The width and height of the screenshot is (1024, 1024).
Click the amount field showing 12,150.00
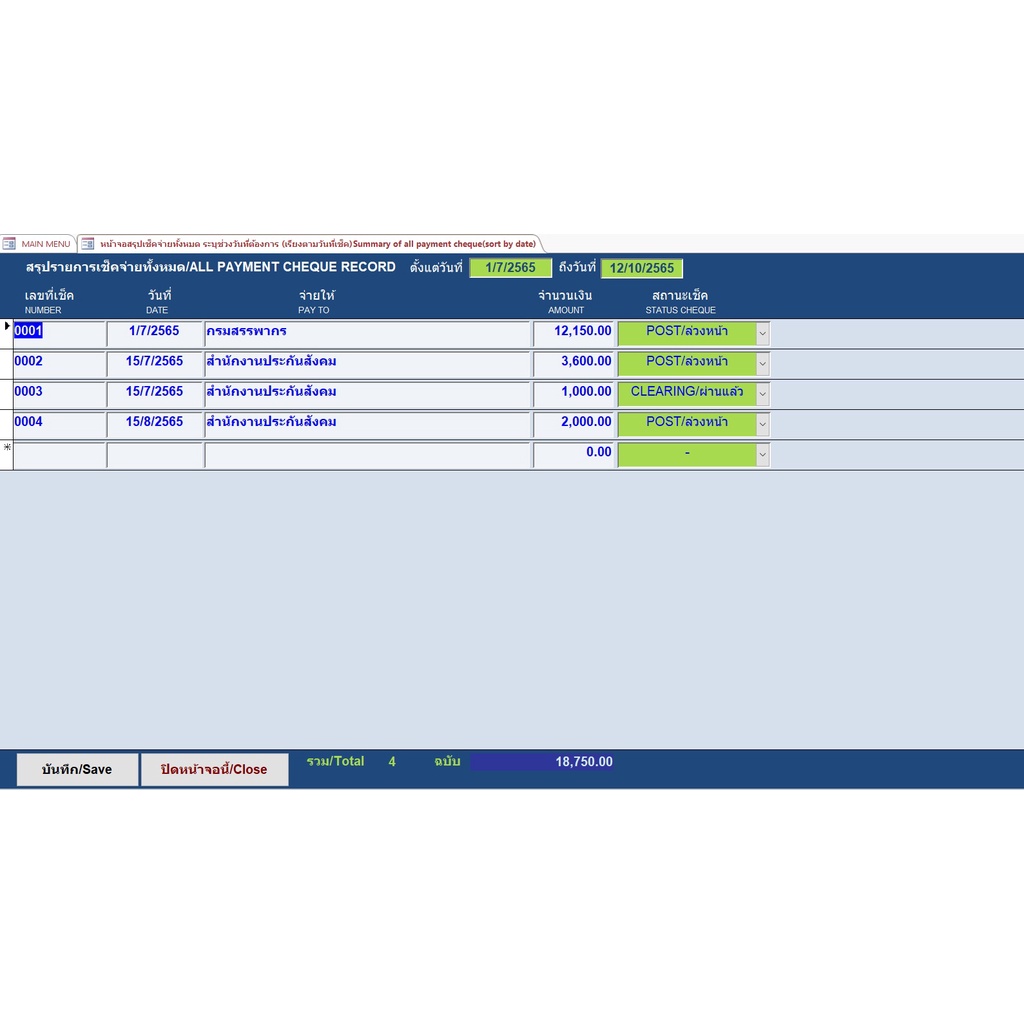pyautogui.click(x=573, y=332)
